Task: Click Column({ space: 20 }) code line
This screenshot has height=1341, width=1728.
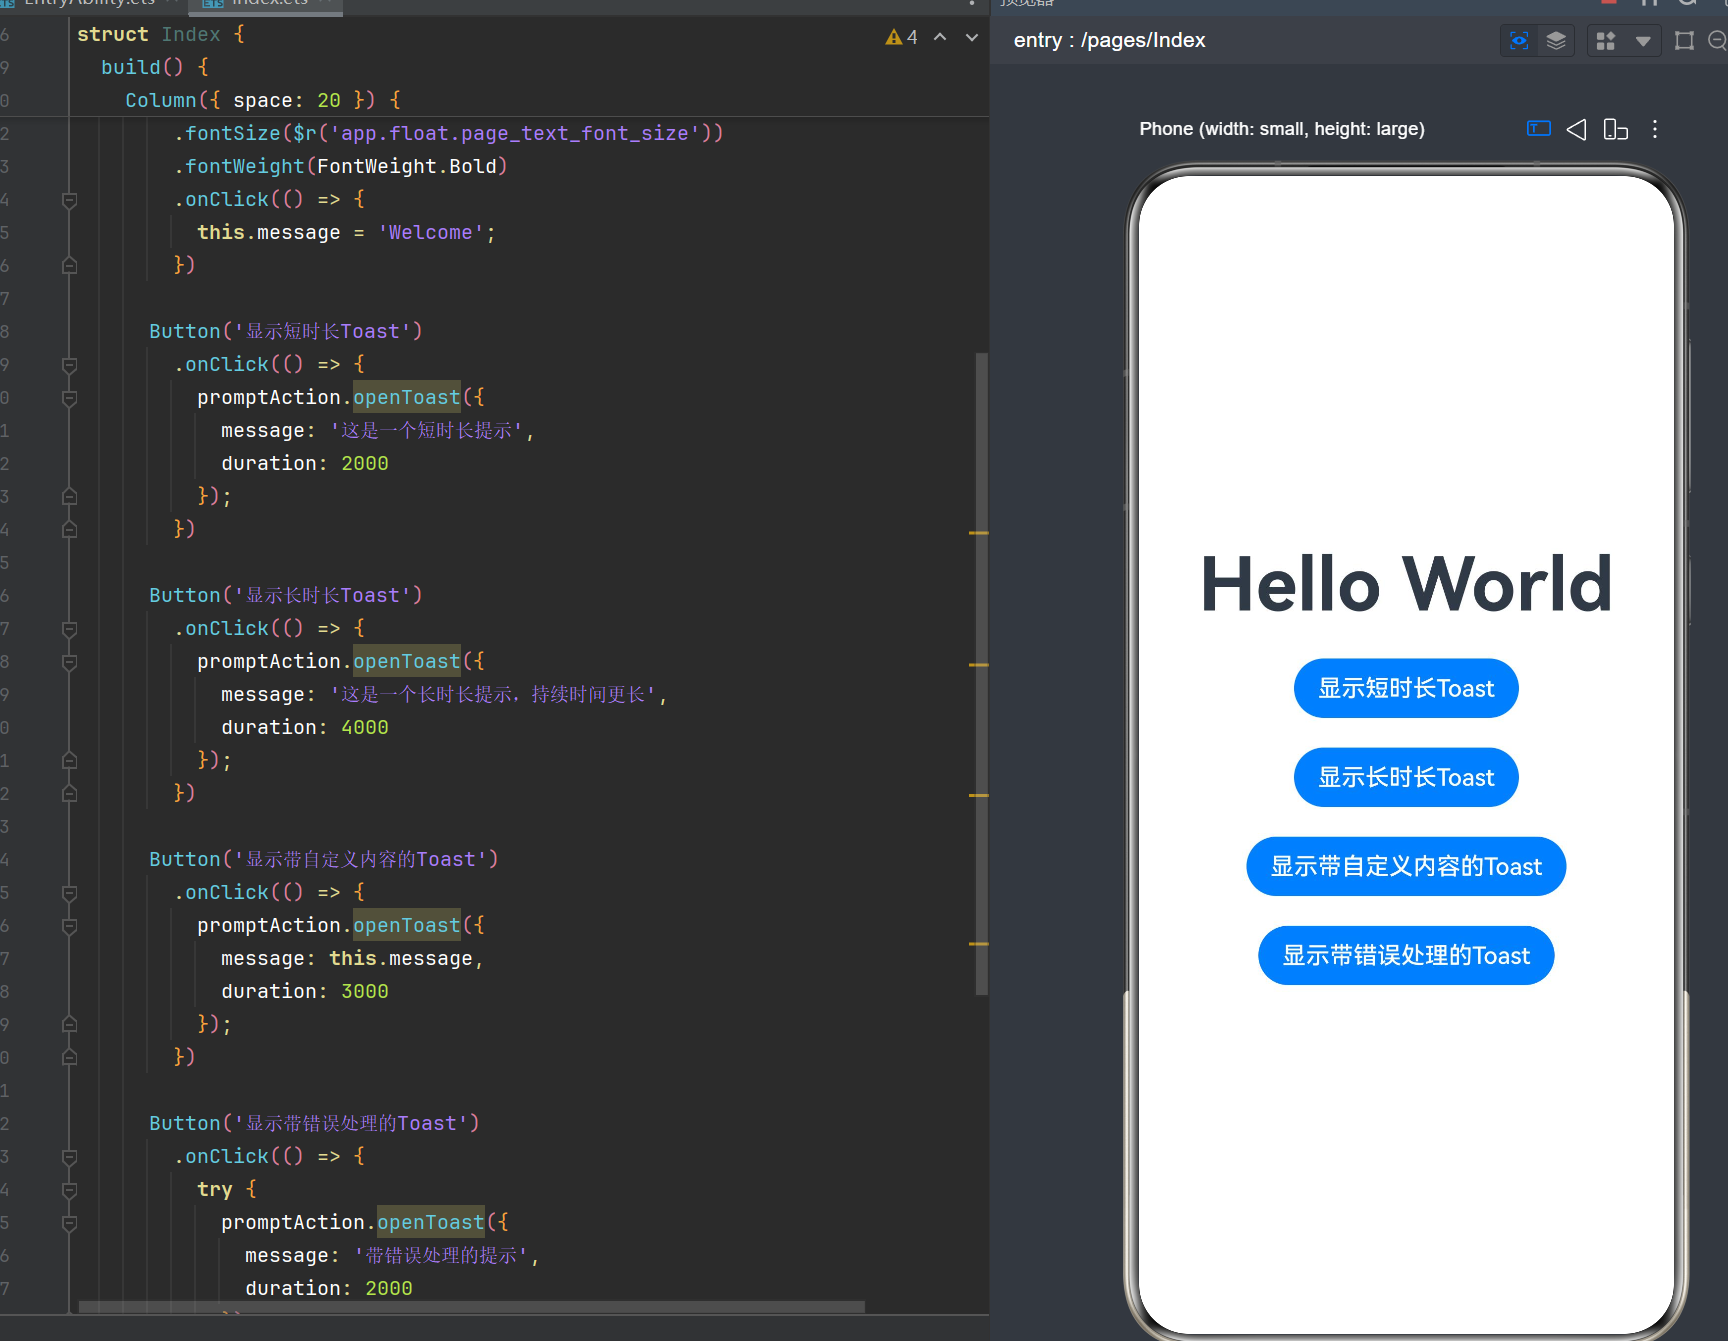Action: click(x=263, y=100)
